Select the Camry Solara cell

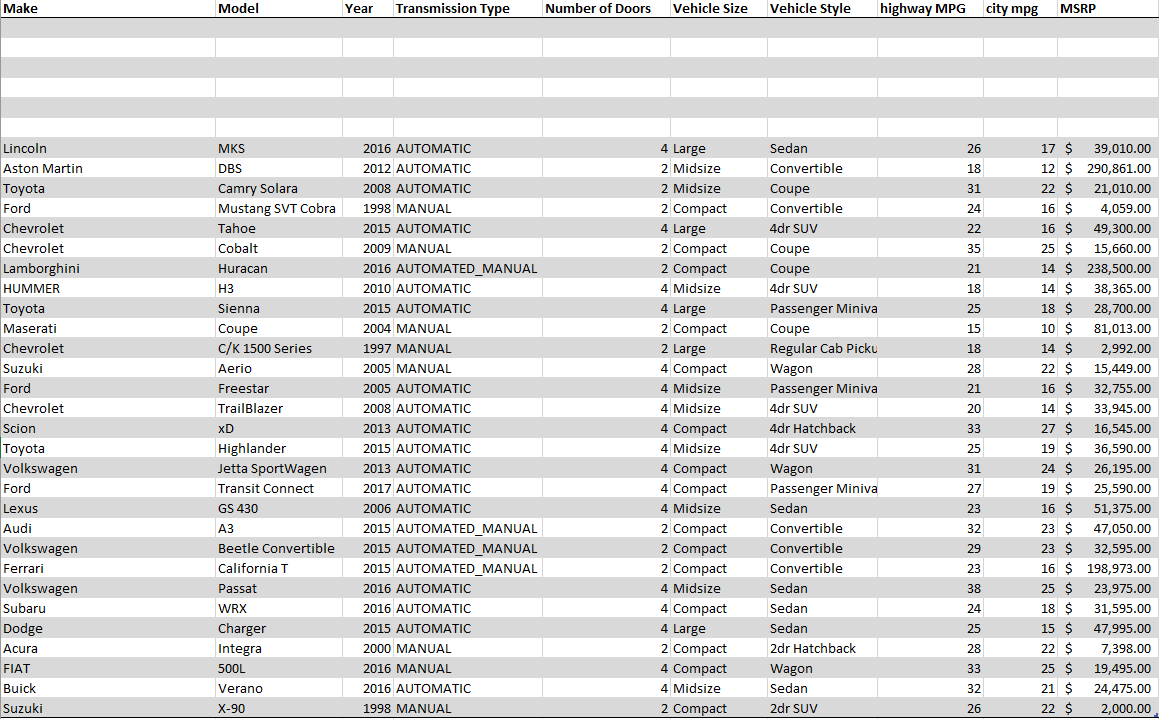(279, 188)
